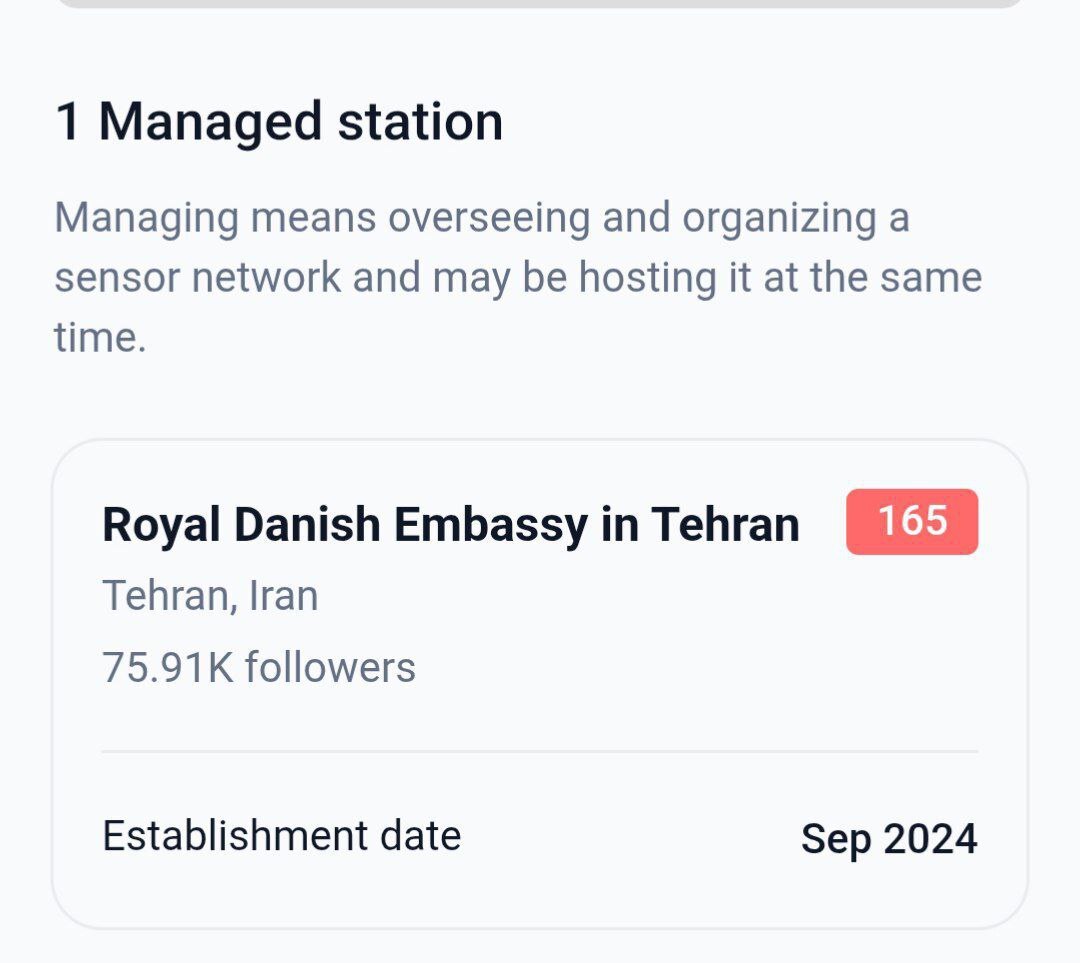Click the Tehran, Iran location label
Image resolution: width=1080 pixels, height=963 pixels.
(209, 594)
